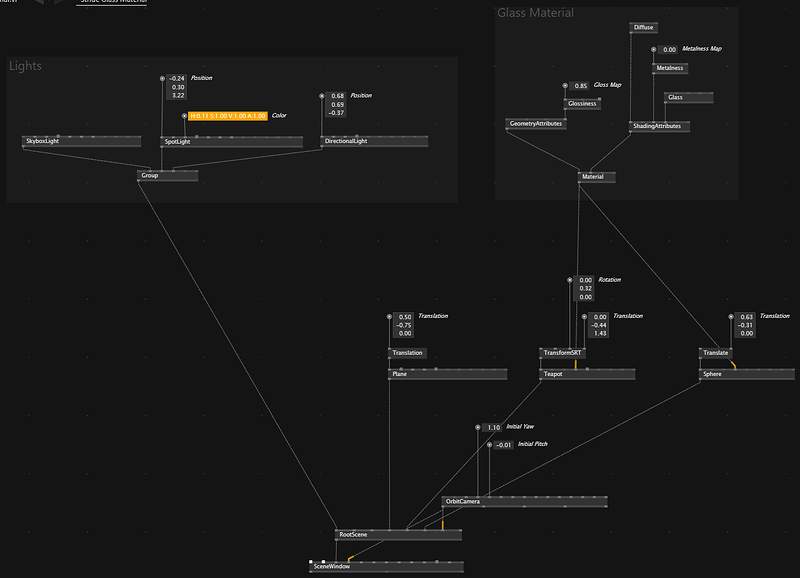Click the Metalness Map label
Image resolution: width=800 pixels, height=578 pixels.
702,49
